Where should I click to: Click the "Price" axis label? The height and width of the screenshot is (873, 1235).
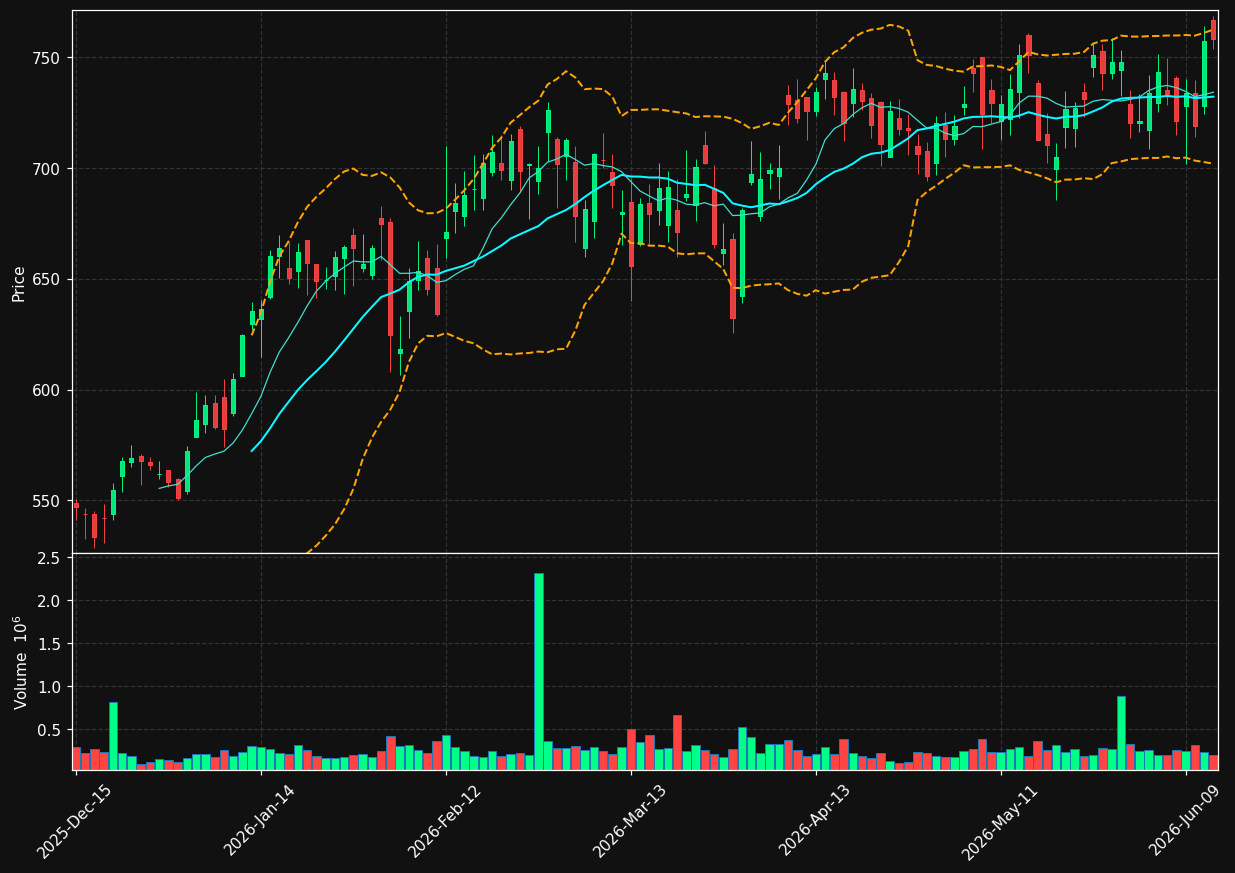[19, 283]
